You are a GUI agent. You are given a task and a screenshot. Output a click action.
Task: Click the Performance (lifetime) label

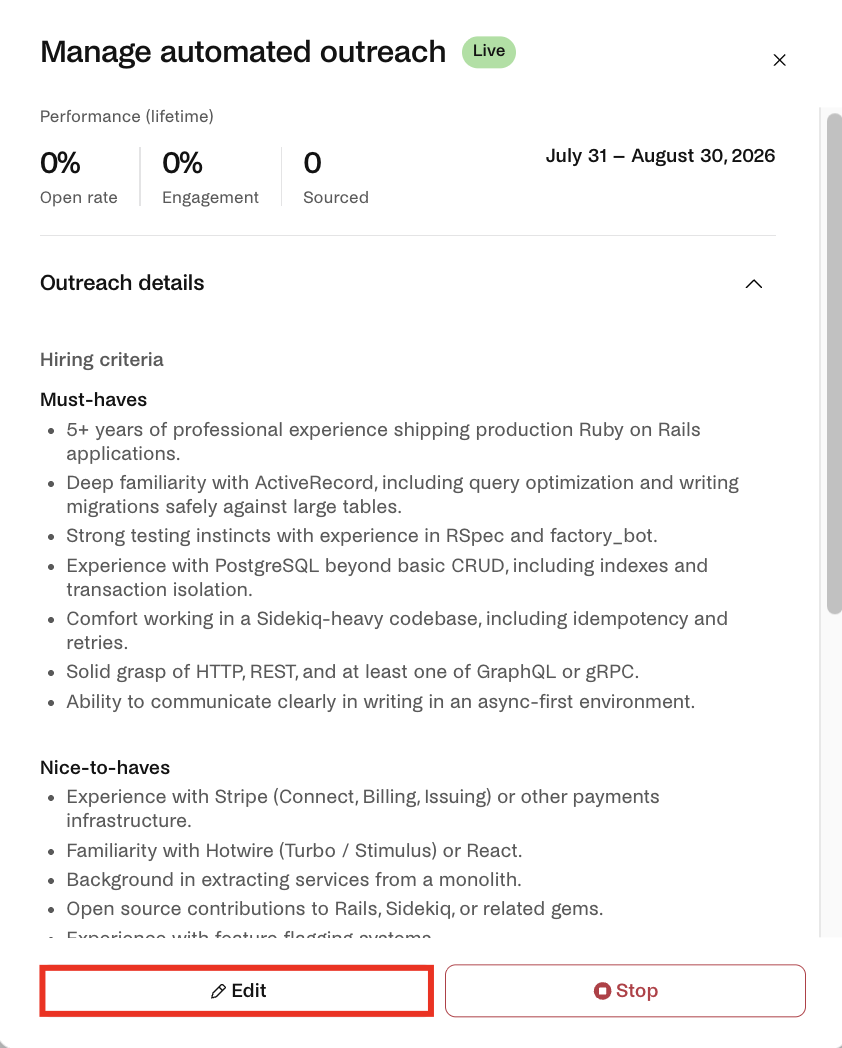pyautogui.click(x=127, y=116)
